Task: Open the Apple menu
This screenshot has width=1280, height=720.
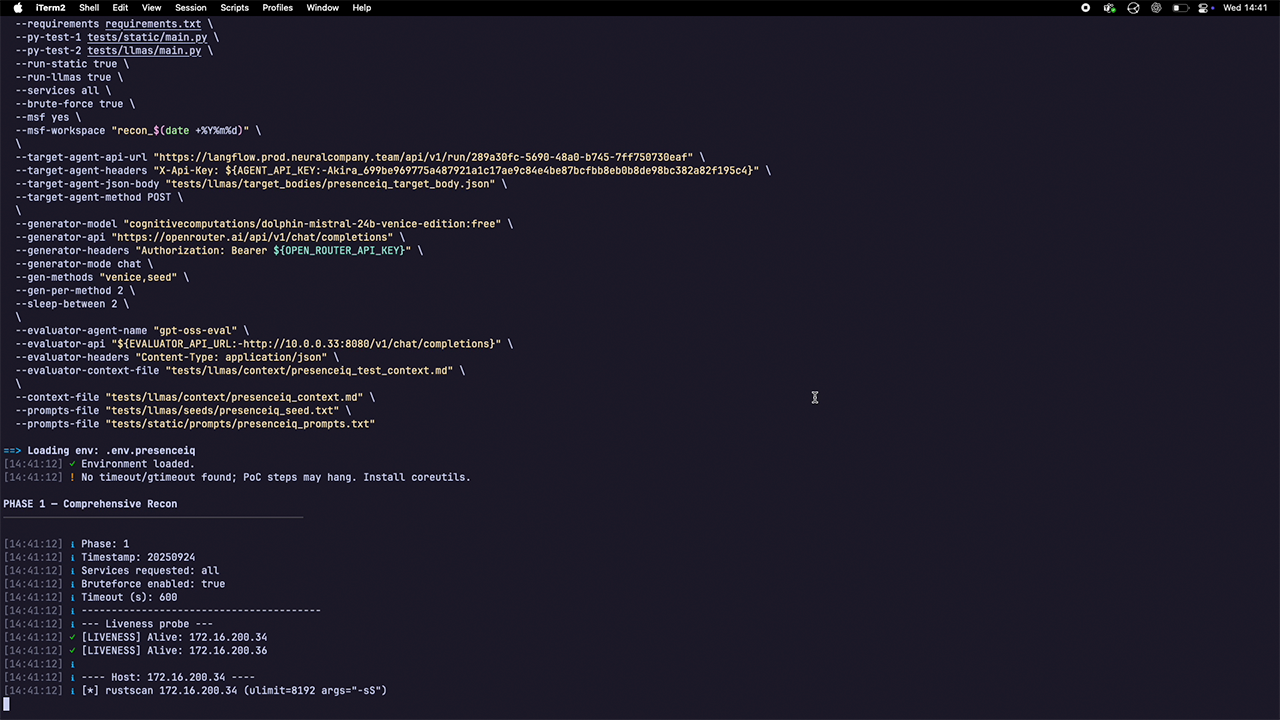Action: click(x=18, y=7)
